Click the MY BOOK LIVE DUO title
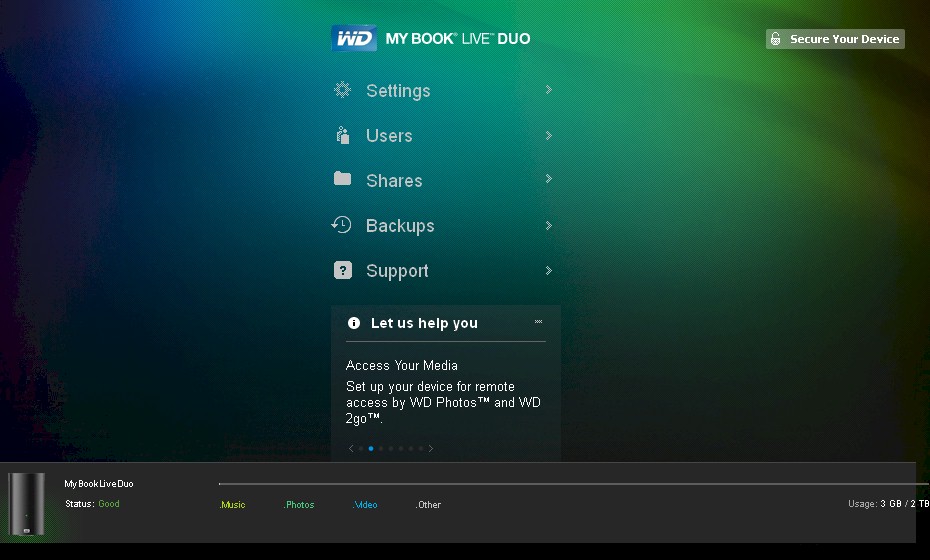 [x=458, y=39]
